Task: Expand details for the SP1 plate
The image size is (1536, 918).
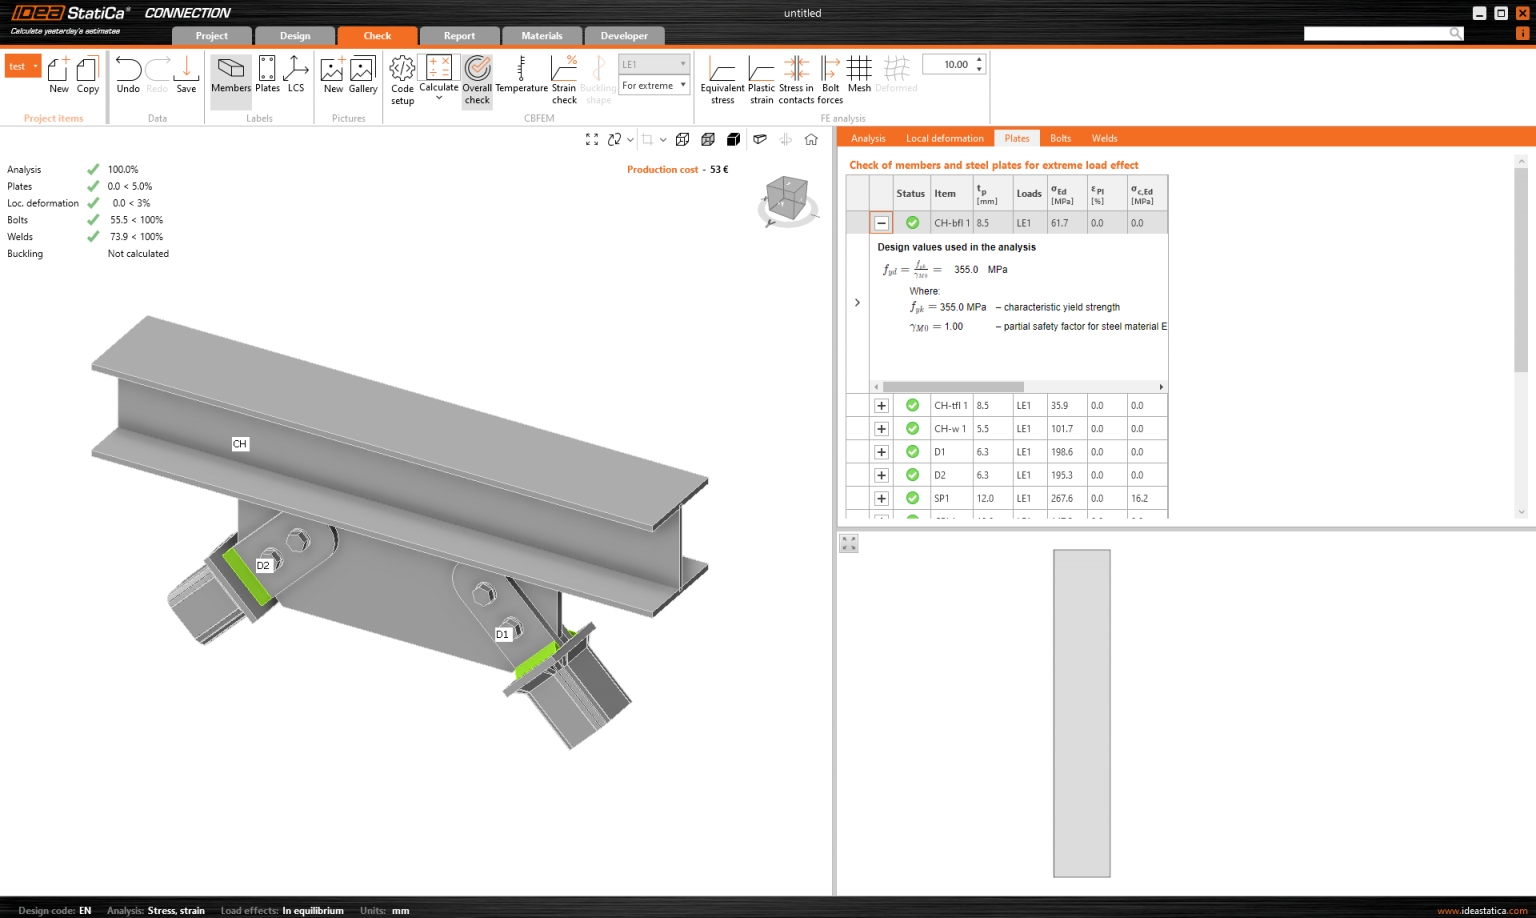Action: tap(881, 497)
